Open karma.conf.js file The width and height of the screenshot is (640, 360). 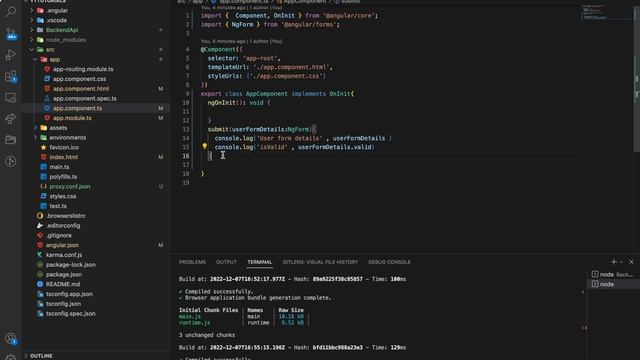(64, 255)
